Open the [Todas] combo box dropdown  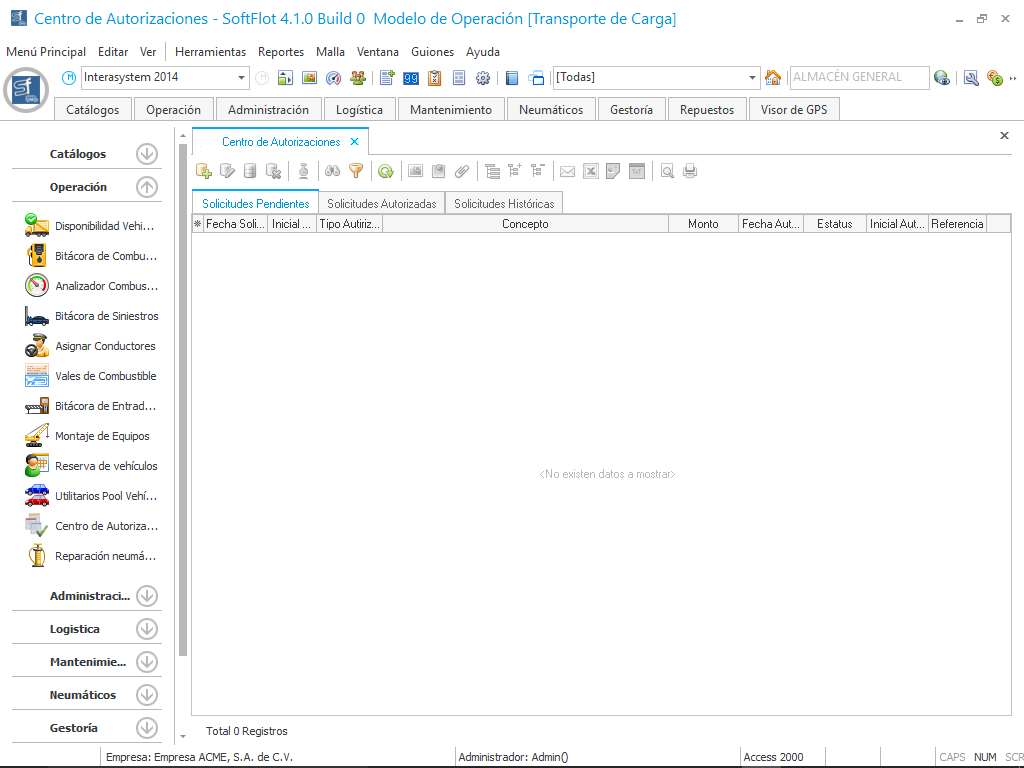click(x=753, y=78)
